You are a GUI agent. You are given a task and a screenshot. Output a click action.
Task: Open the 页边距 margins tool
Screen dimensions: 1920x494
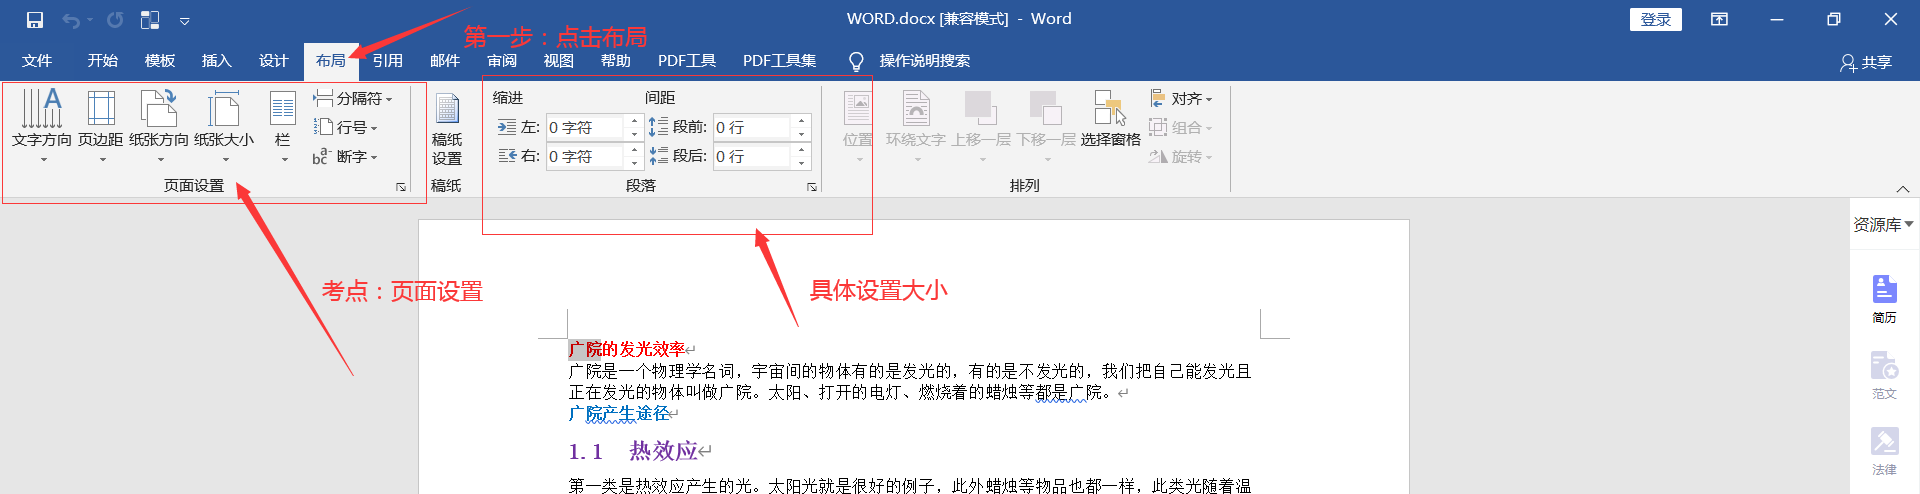click(x=101, y=125)
